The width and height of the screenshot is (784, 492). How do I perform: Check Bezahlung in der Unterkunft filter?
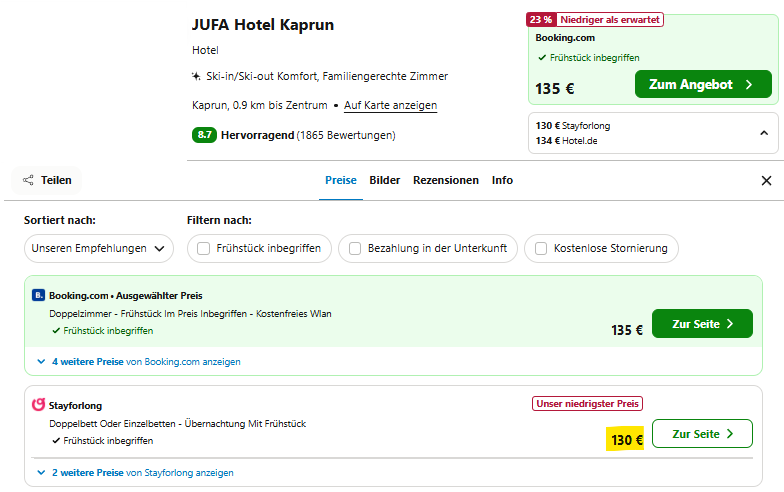[x=355, y=248]
